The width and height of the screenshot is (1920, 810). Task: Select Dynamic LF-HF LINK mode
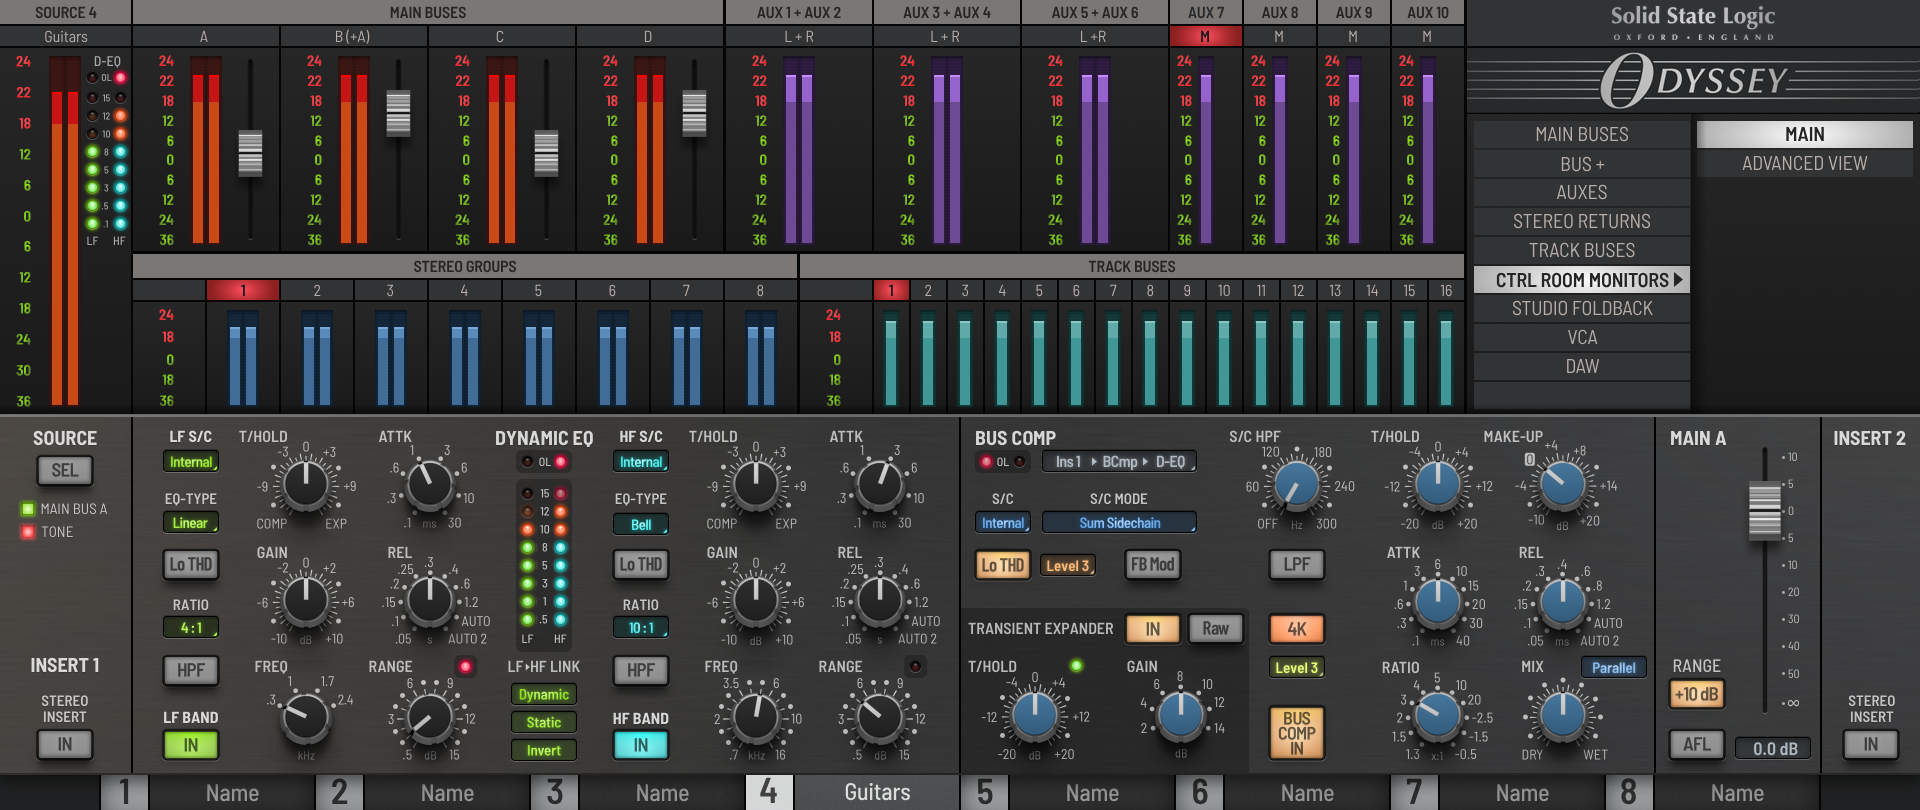point(544,695)
